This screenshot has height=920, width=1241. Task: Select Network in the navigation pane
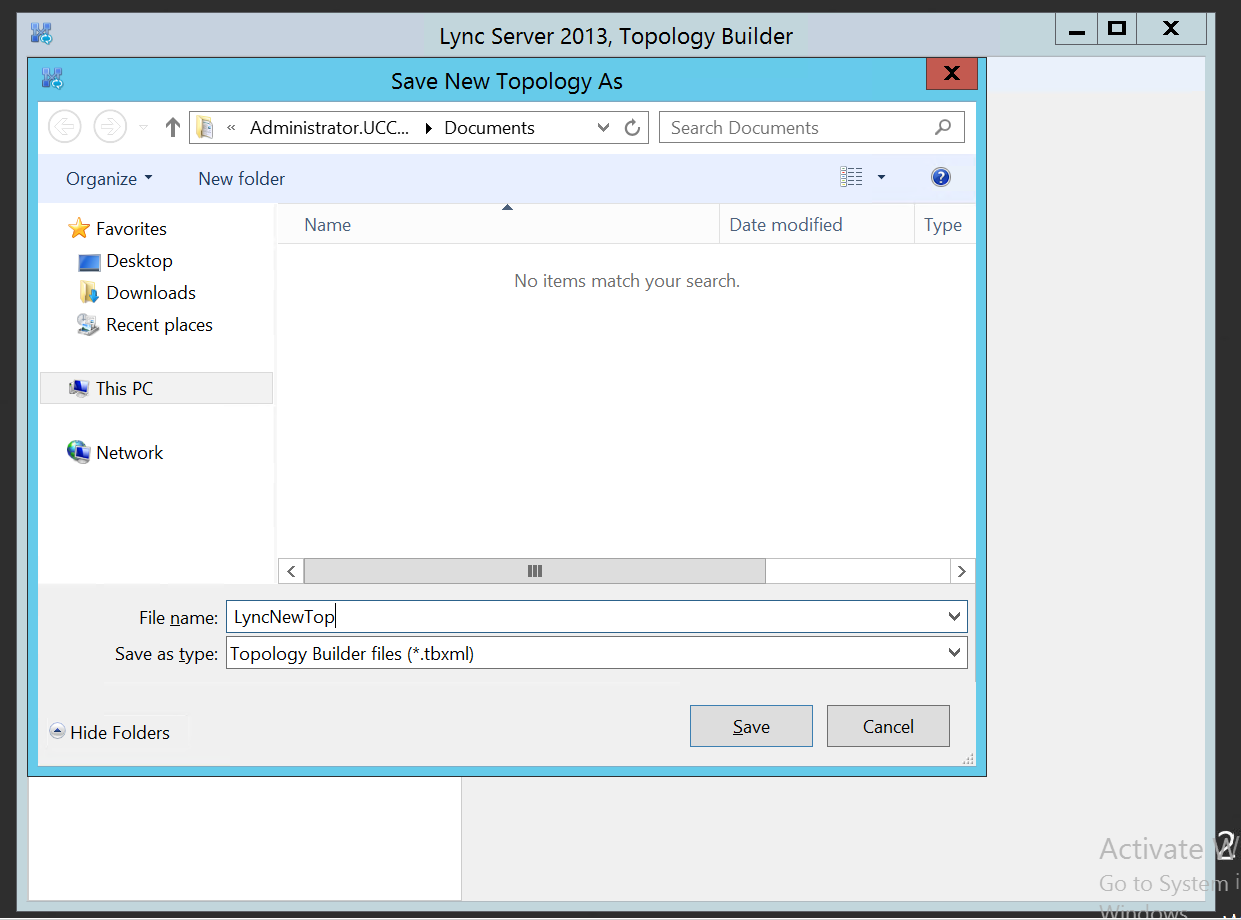pos(129,453)
